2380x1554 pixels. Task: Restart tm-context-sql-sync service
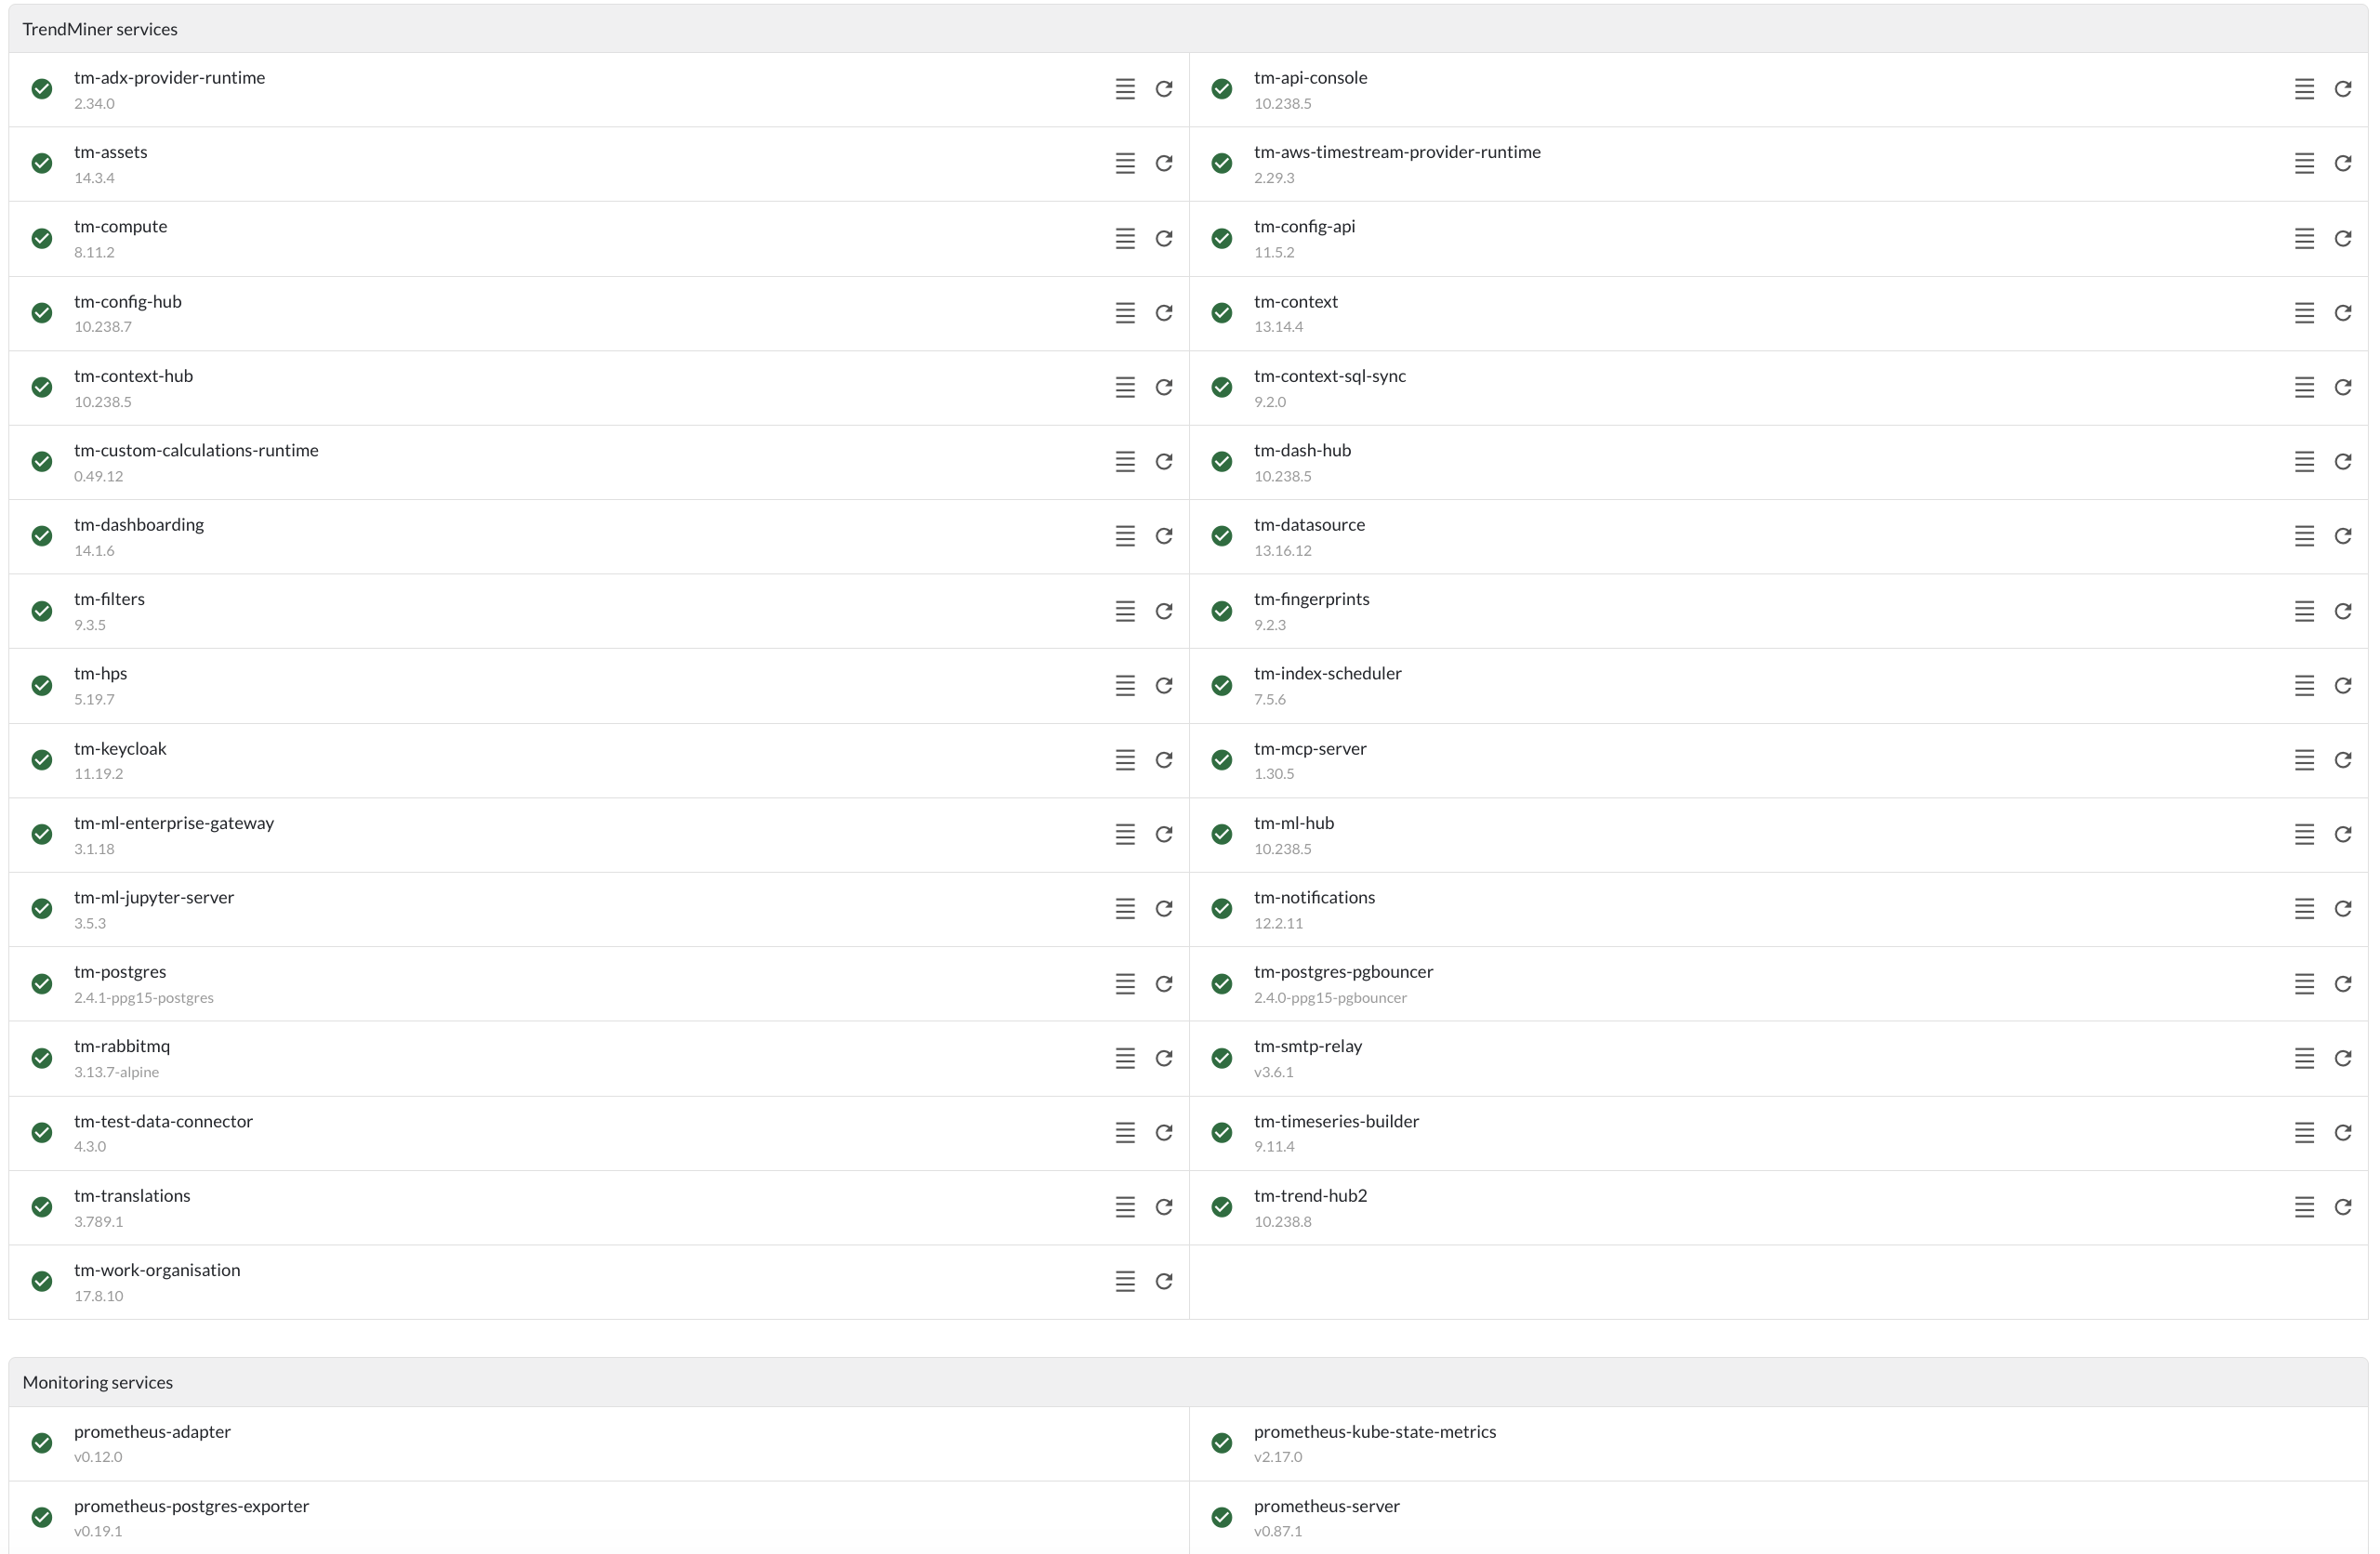[x=2343, y=387]
